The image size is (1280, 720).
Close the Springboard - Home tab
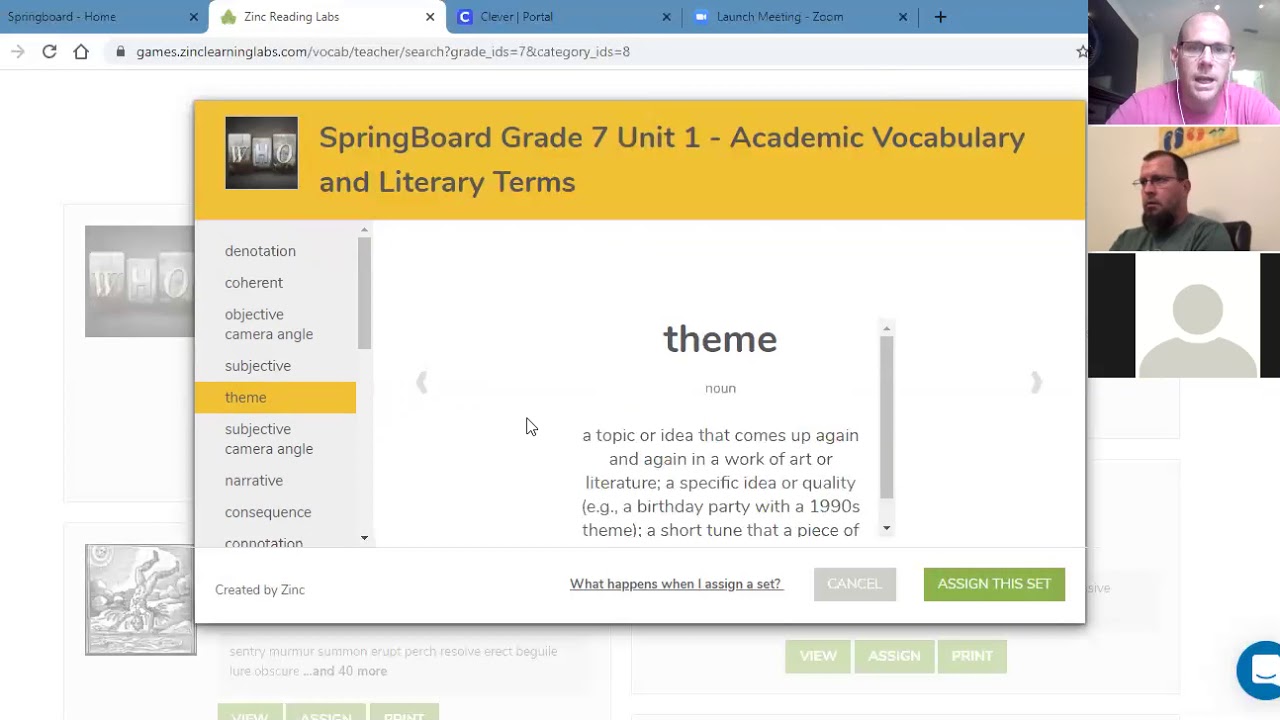(194, 17)
